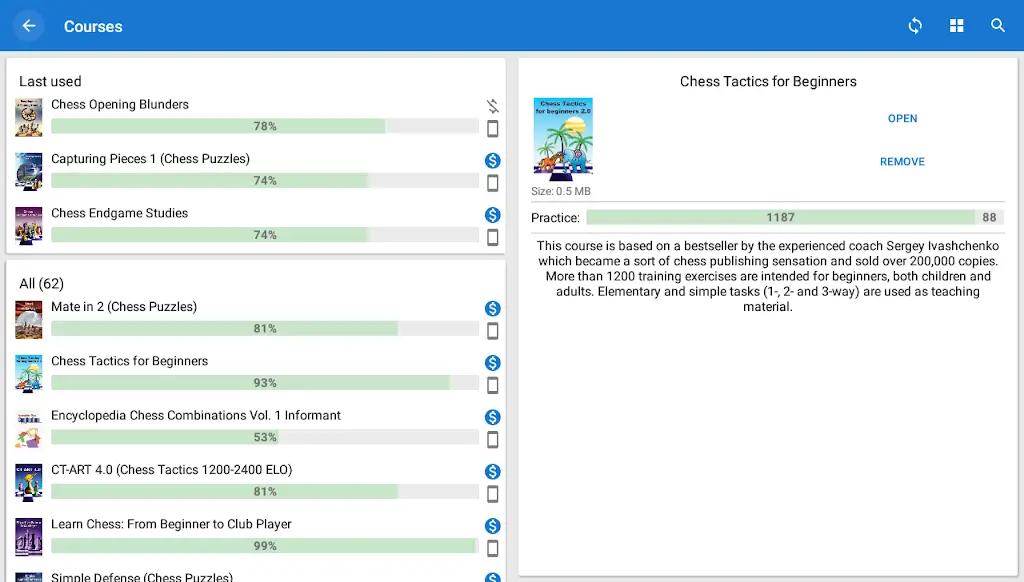Tap the dollar badge next to Mate in 2
This screenshot has width=1024, height=582.
(x=492, y=309)
